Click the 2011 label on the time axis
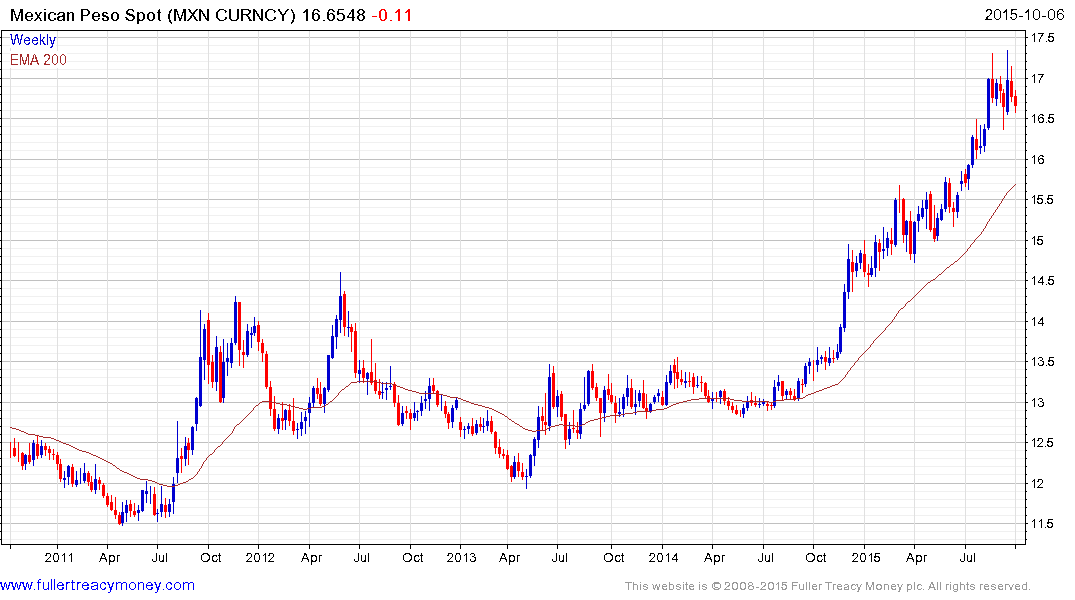Image resolution: width=1075 pixels, height=600 pixels. [59, 557]
